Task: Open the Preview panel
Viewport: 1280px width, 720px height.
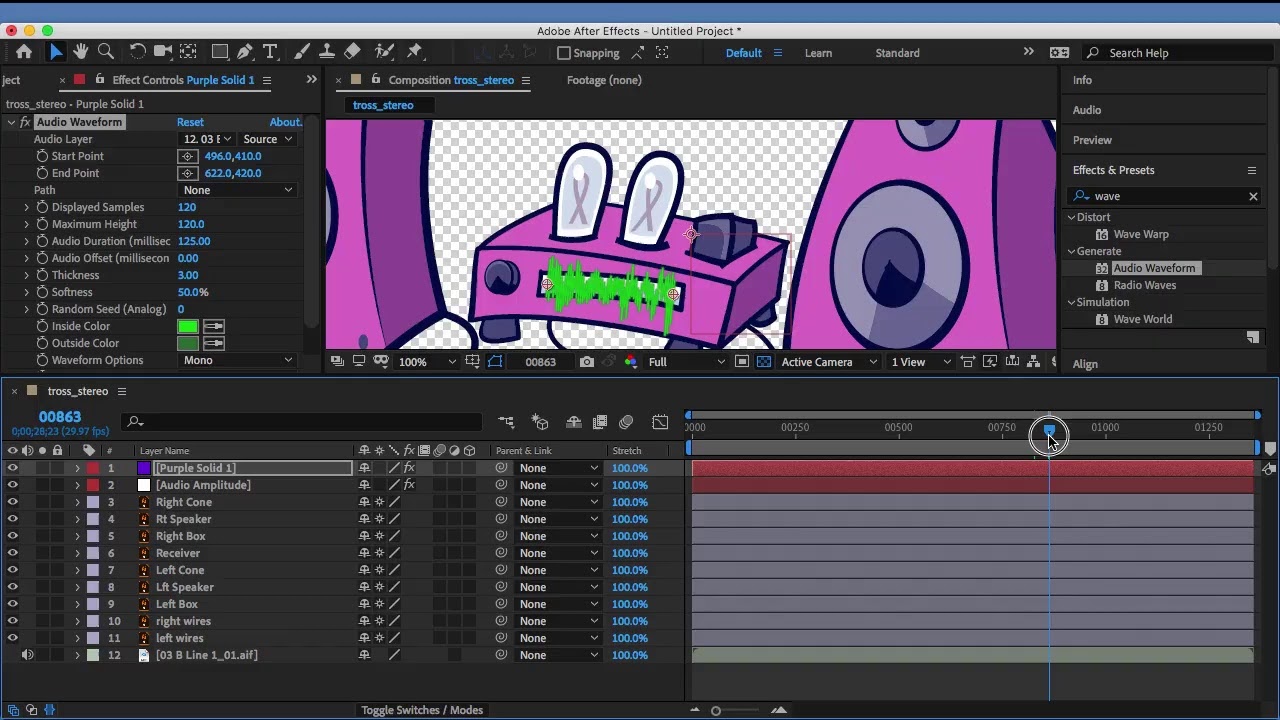Action: (x=1092, y=140)
